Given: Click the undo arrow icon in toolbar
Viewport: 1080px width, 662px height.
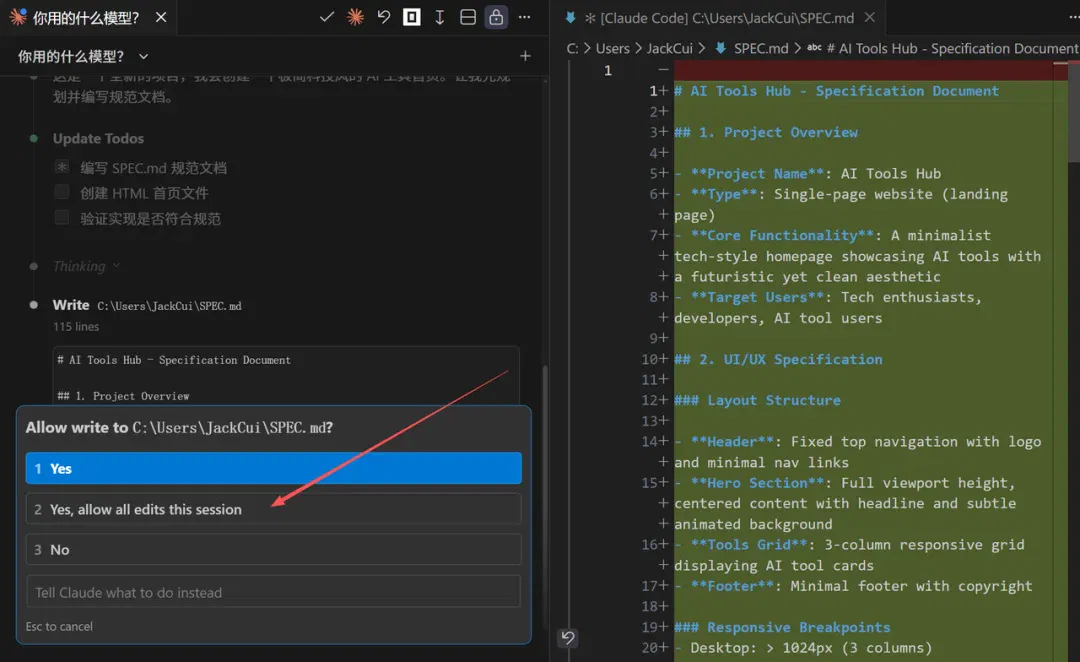Looking at the screenshot, I should 384,17.
